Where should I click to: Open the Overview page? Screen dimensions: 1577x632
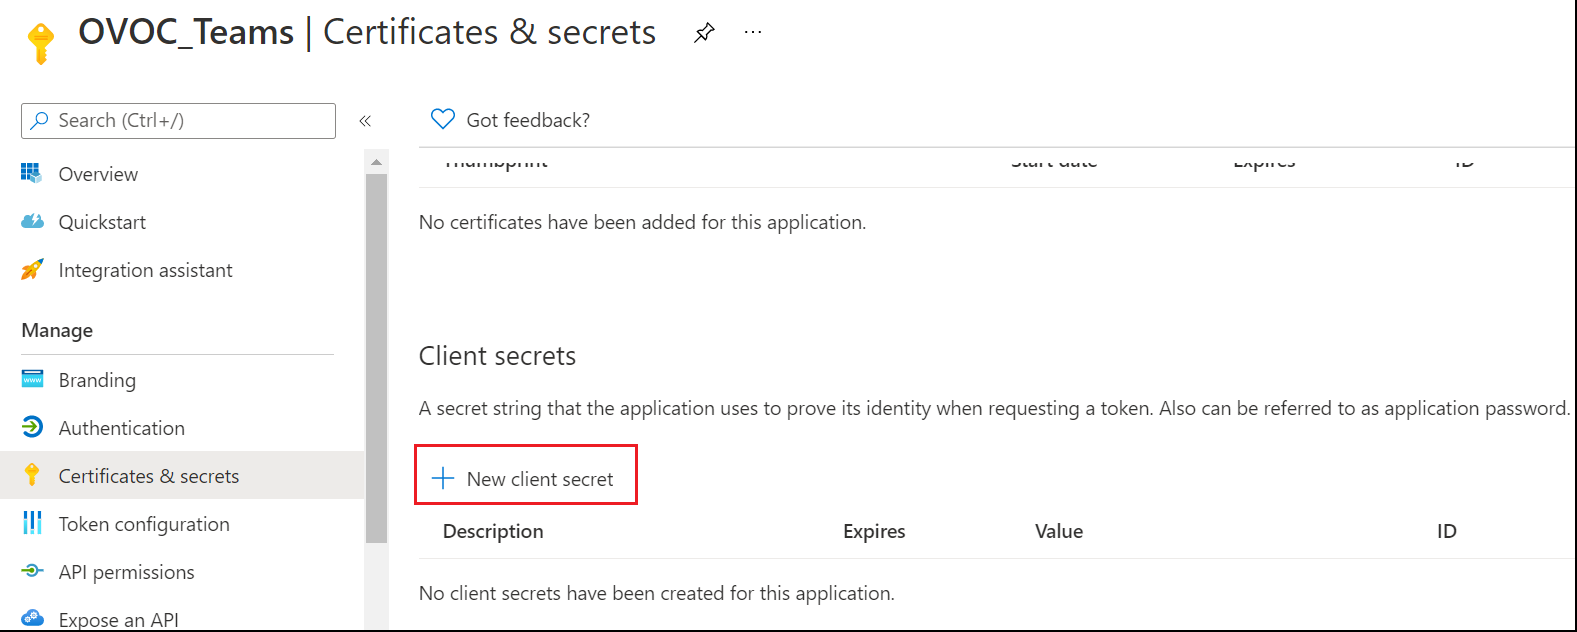[98, 174]
